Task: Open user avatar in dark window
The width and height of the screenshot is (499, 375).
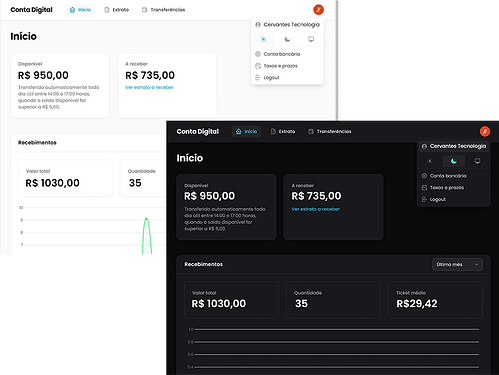Action: [485, 131]
